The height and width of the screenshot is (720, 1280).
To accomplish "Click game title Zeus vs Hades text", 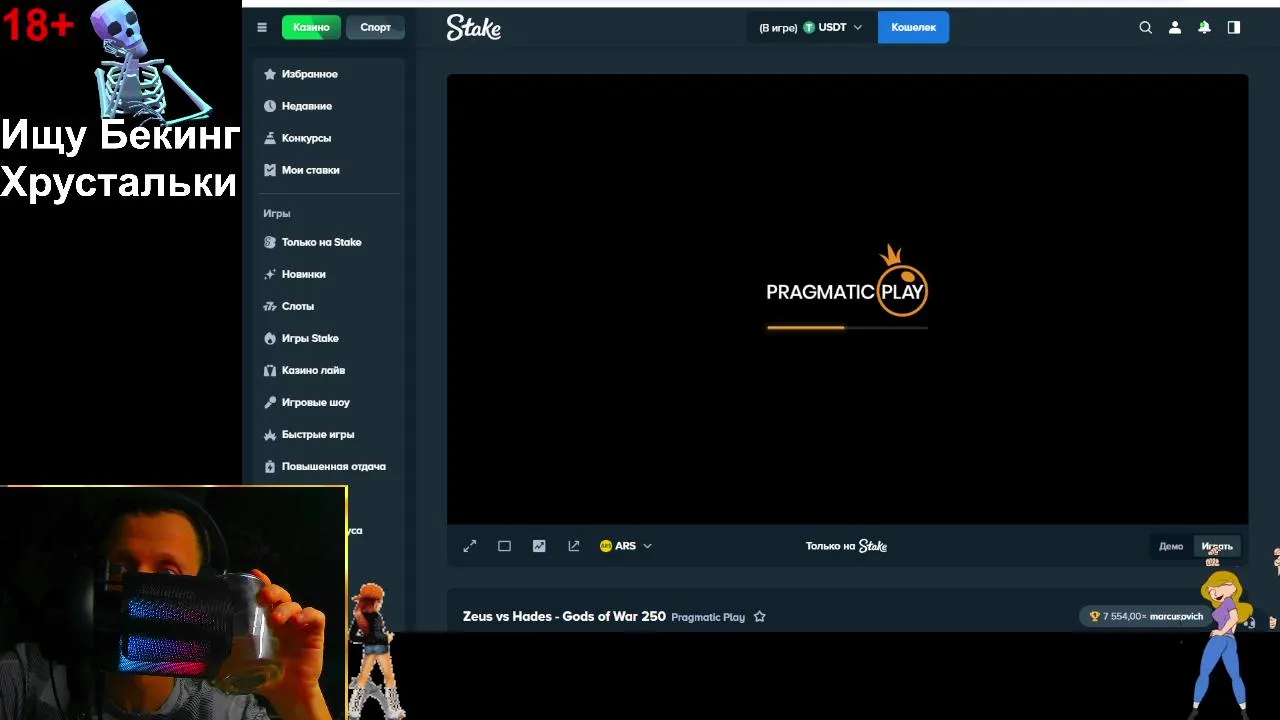I will click(564, 616).
